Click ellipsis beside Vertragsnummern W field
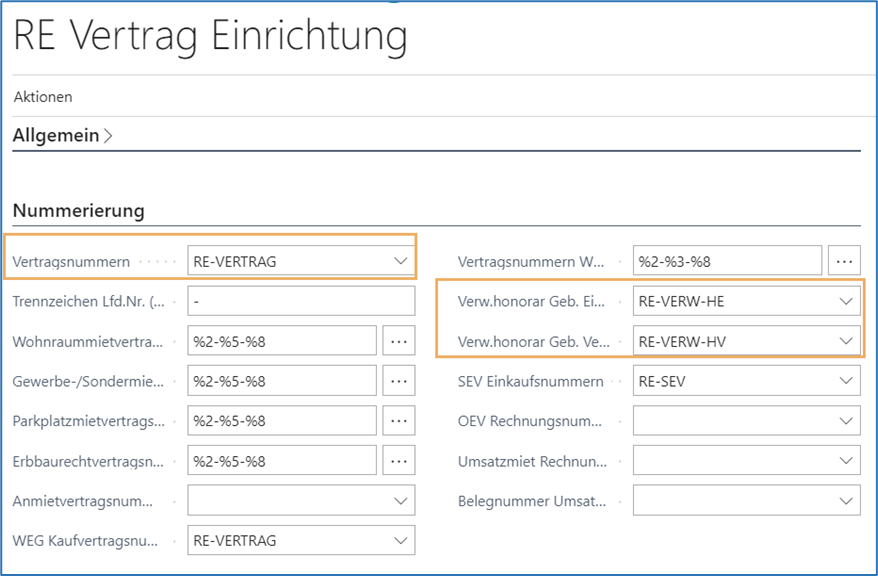Screen dimensions: 878x576 (x=844, y=260)
